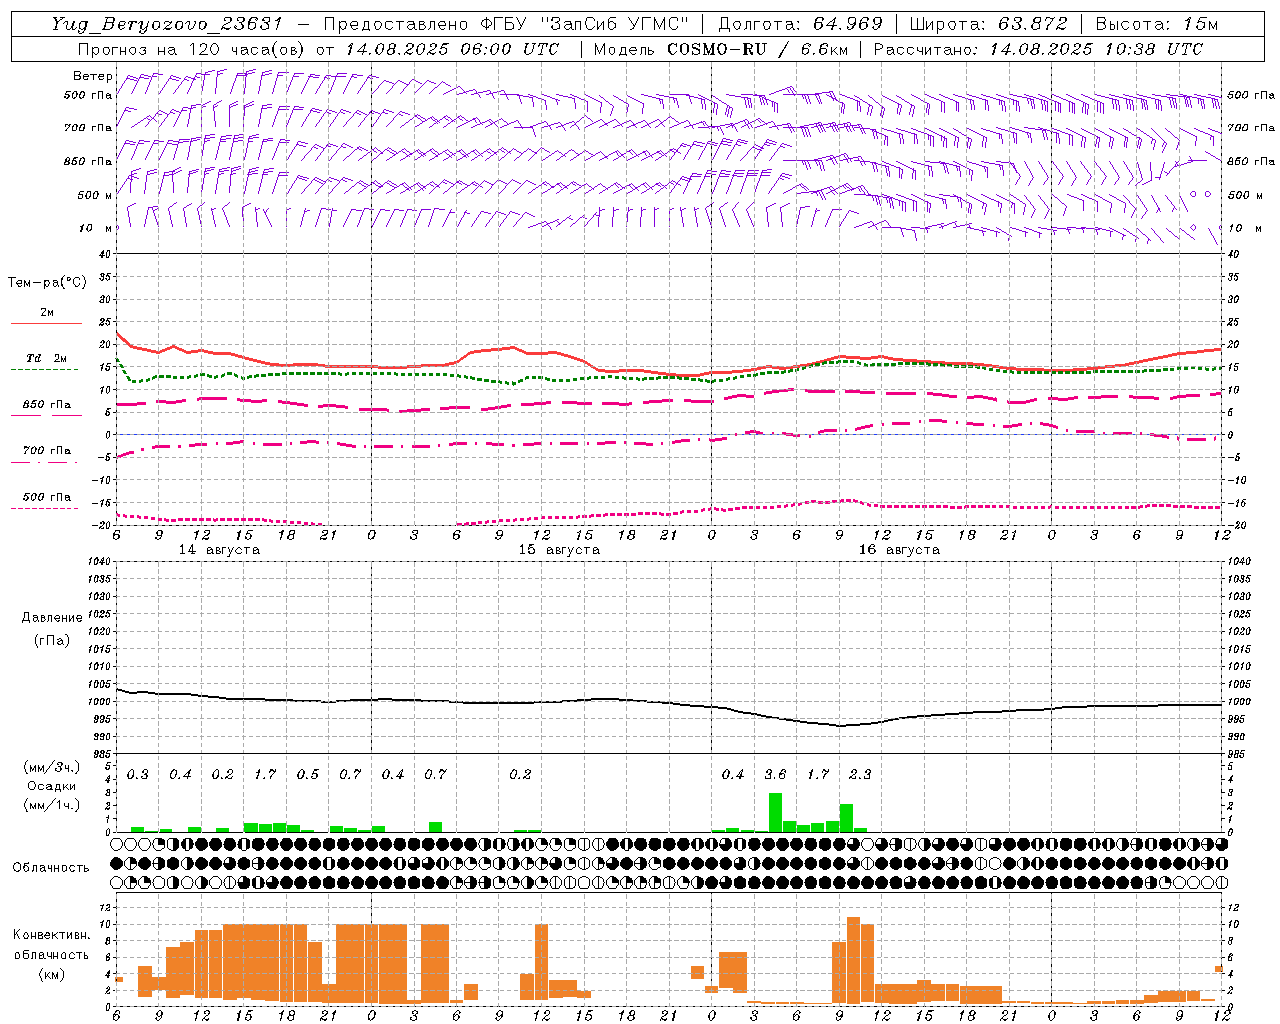1280x1024 pixels.
Task: Click the "16 августа" date label
Action: pyautogui.click(x=899, y=550)
